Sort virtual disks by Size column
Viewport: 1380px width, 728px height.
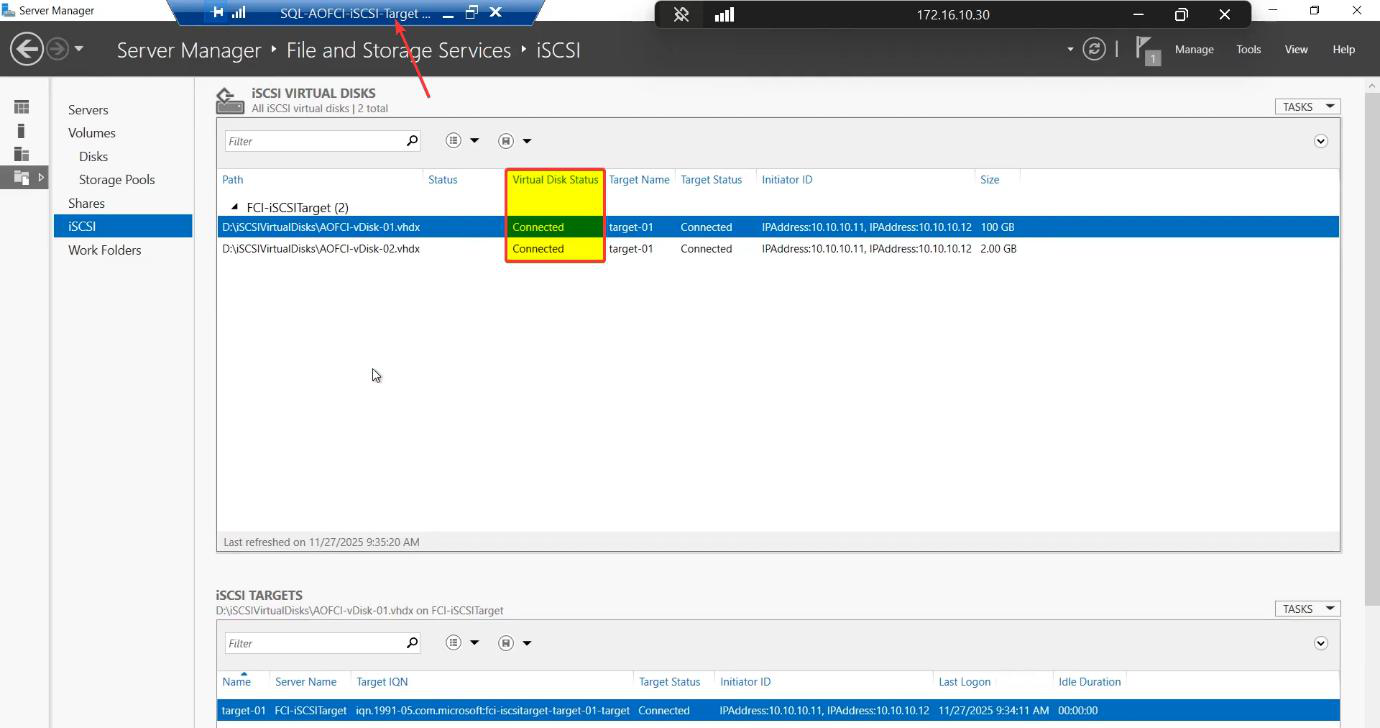point(989,180)
